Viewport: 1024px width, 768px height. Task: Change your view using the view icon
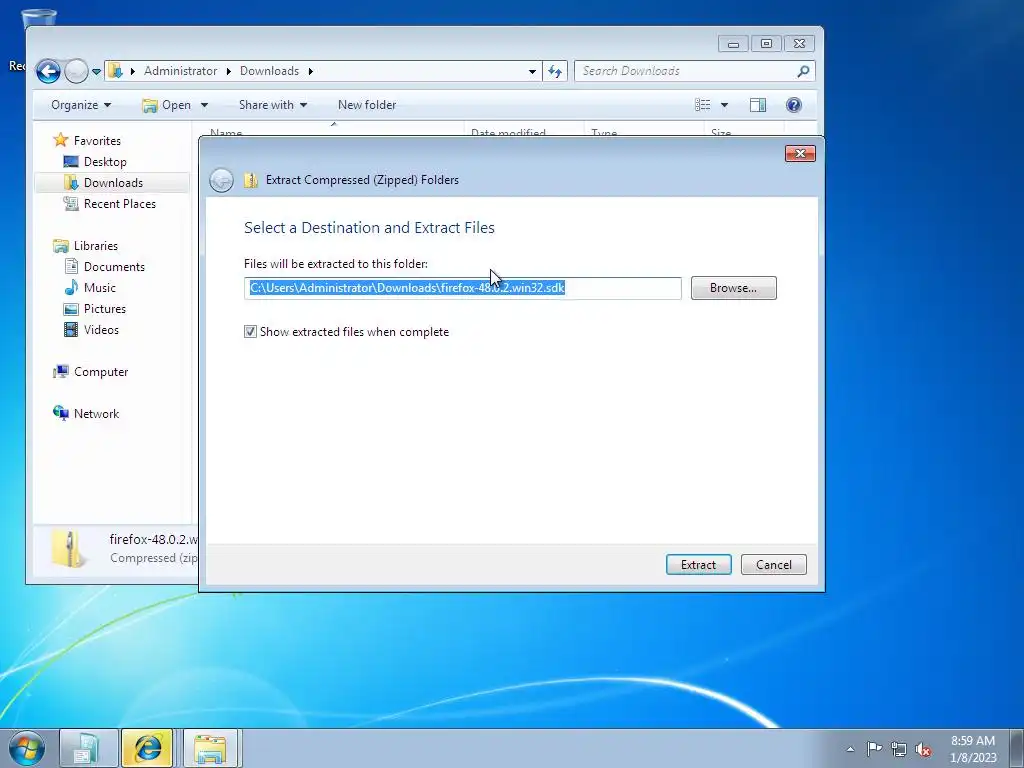pos(703,105)
